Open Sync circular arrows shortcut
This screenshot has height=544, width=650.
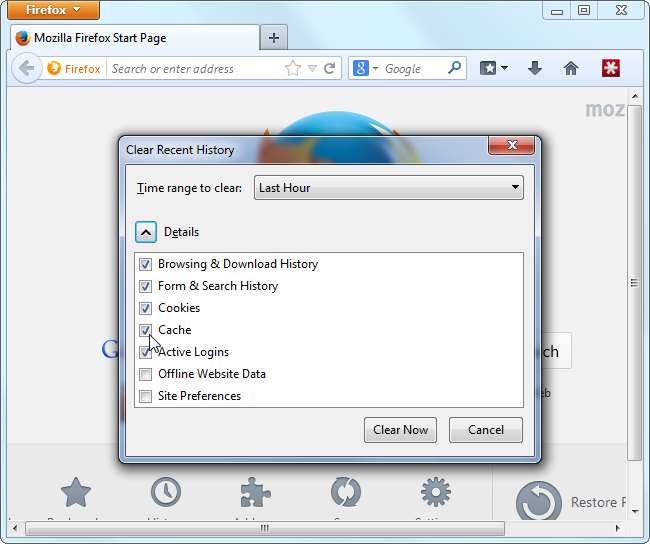346,492
